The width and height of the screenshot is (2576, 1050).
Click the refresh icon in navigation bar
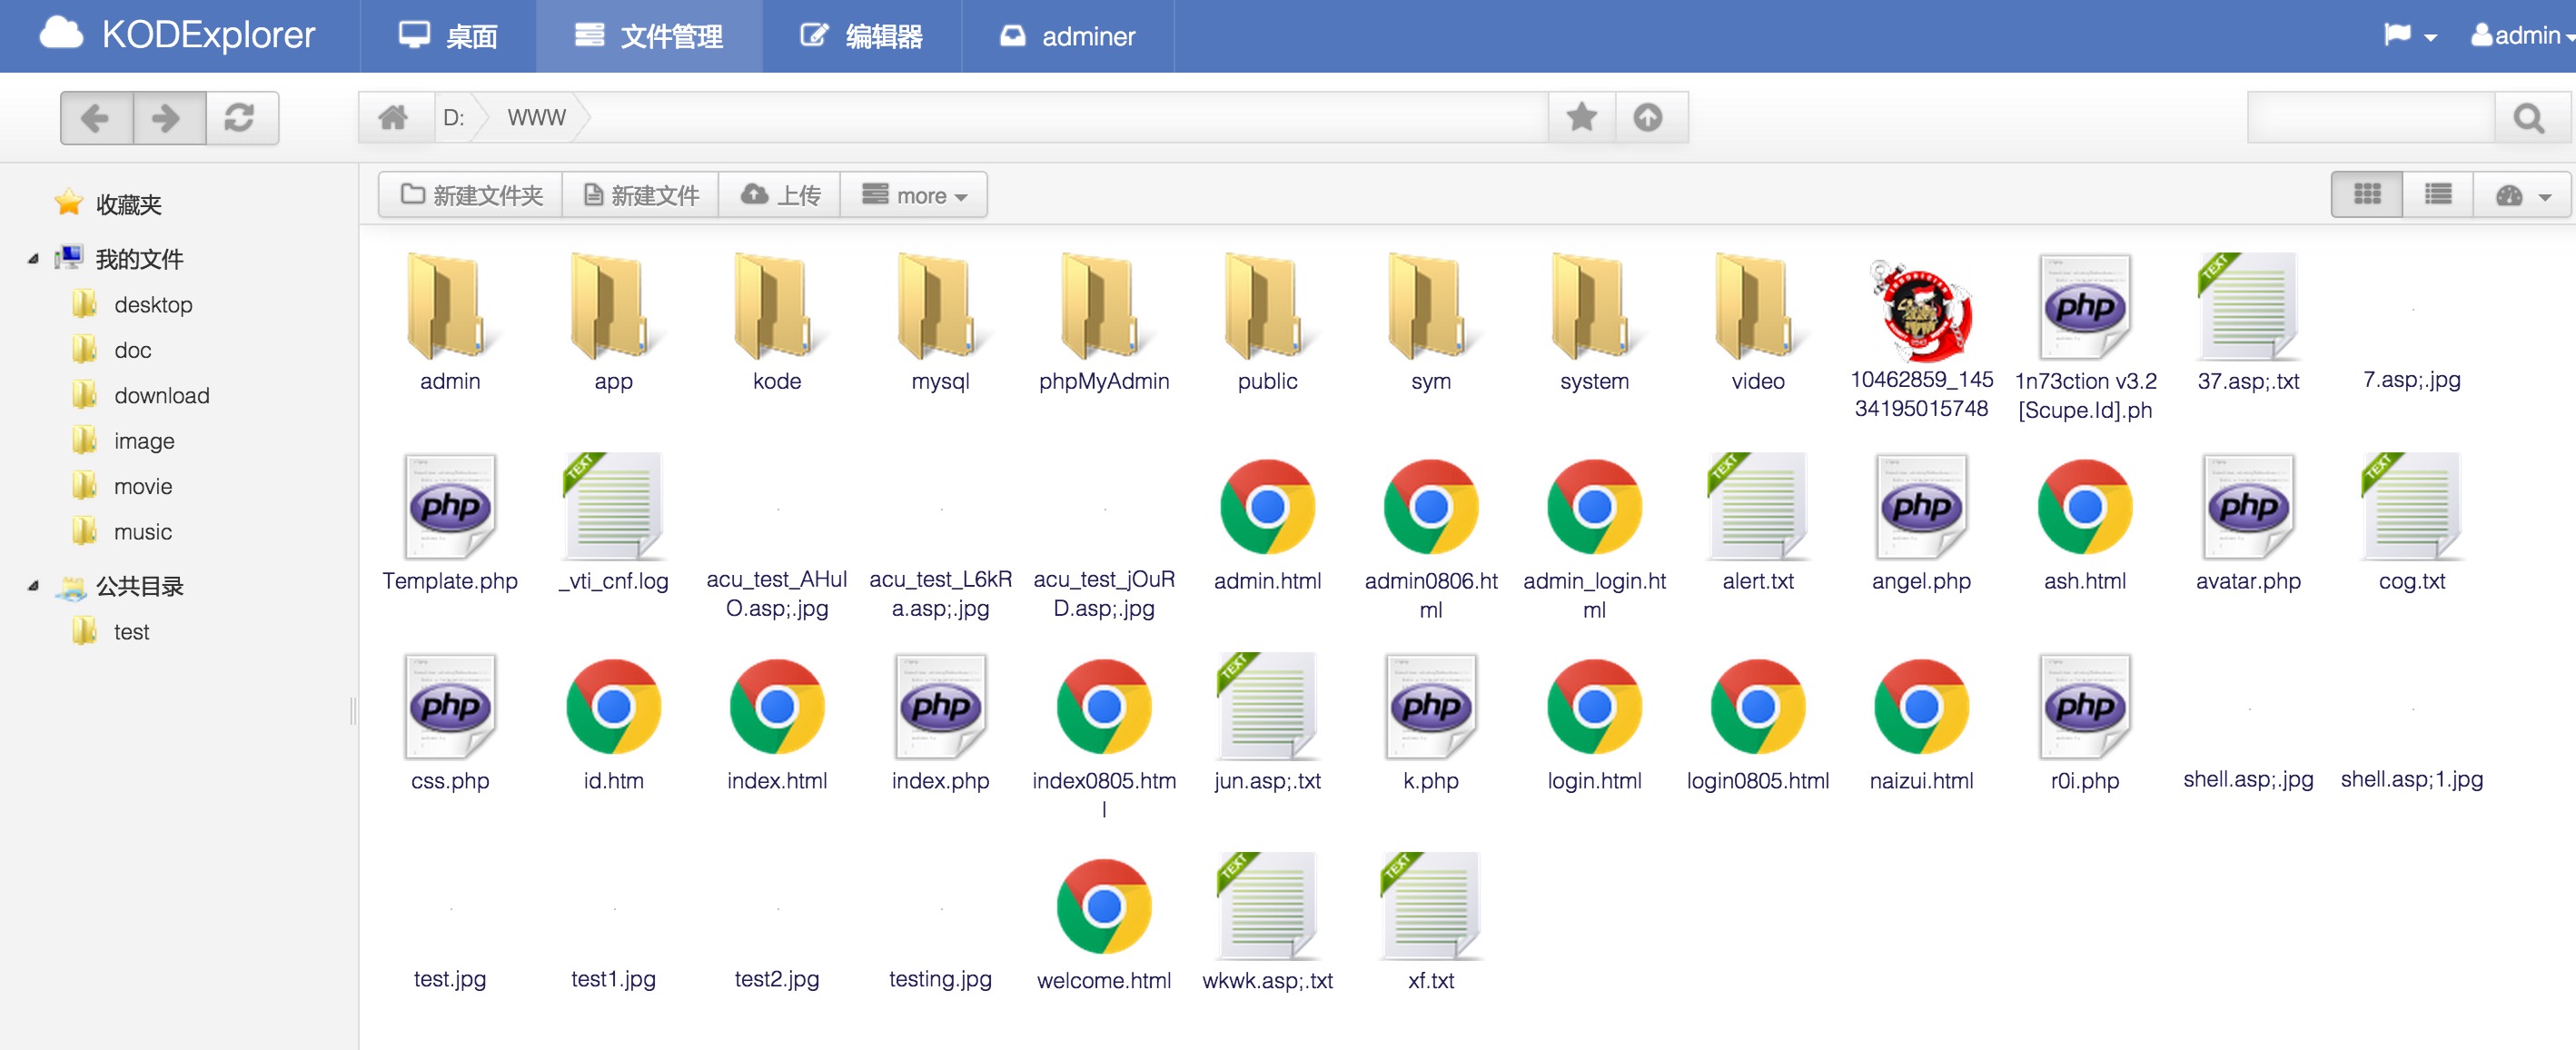241,118
